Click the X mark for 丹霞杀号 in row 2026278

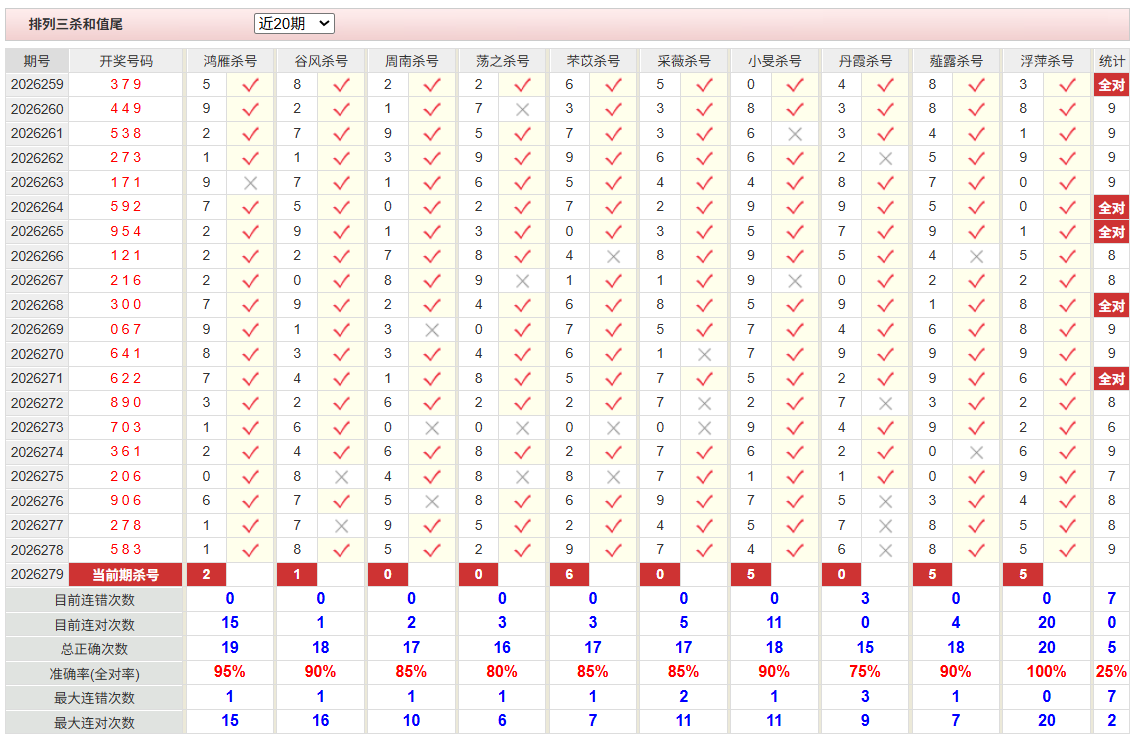[x=885, y=550]
